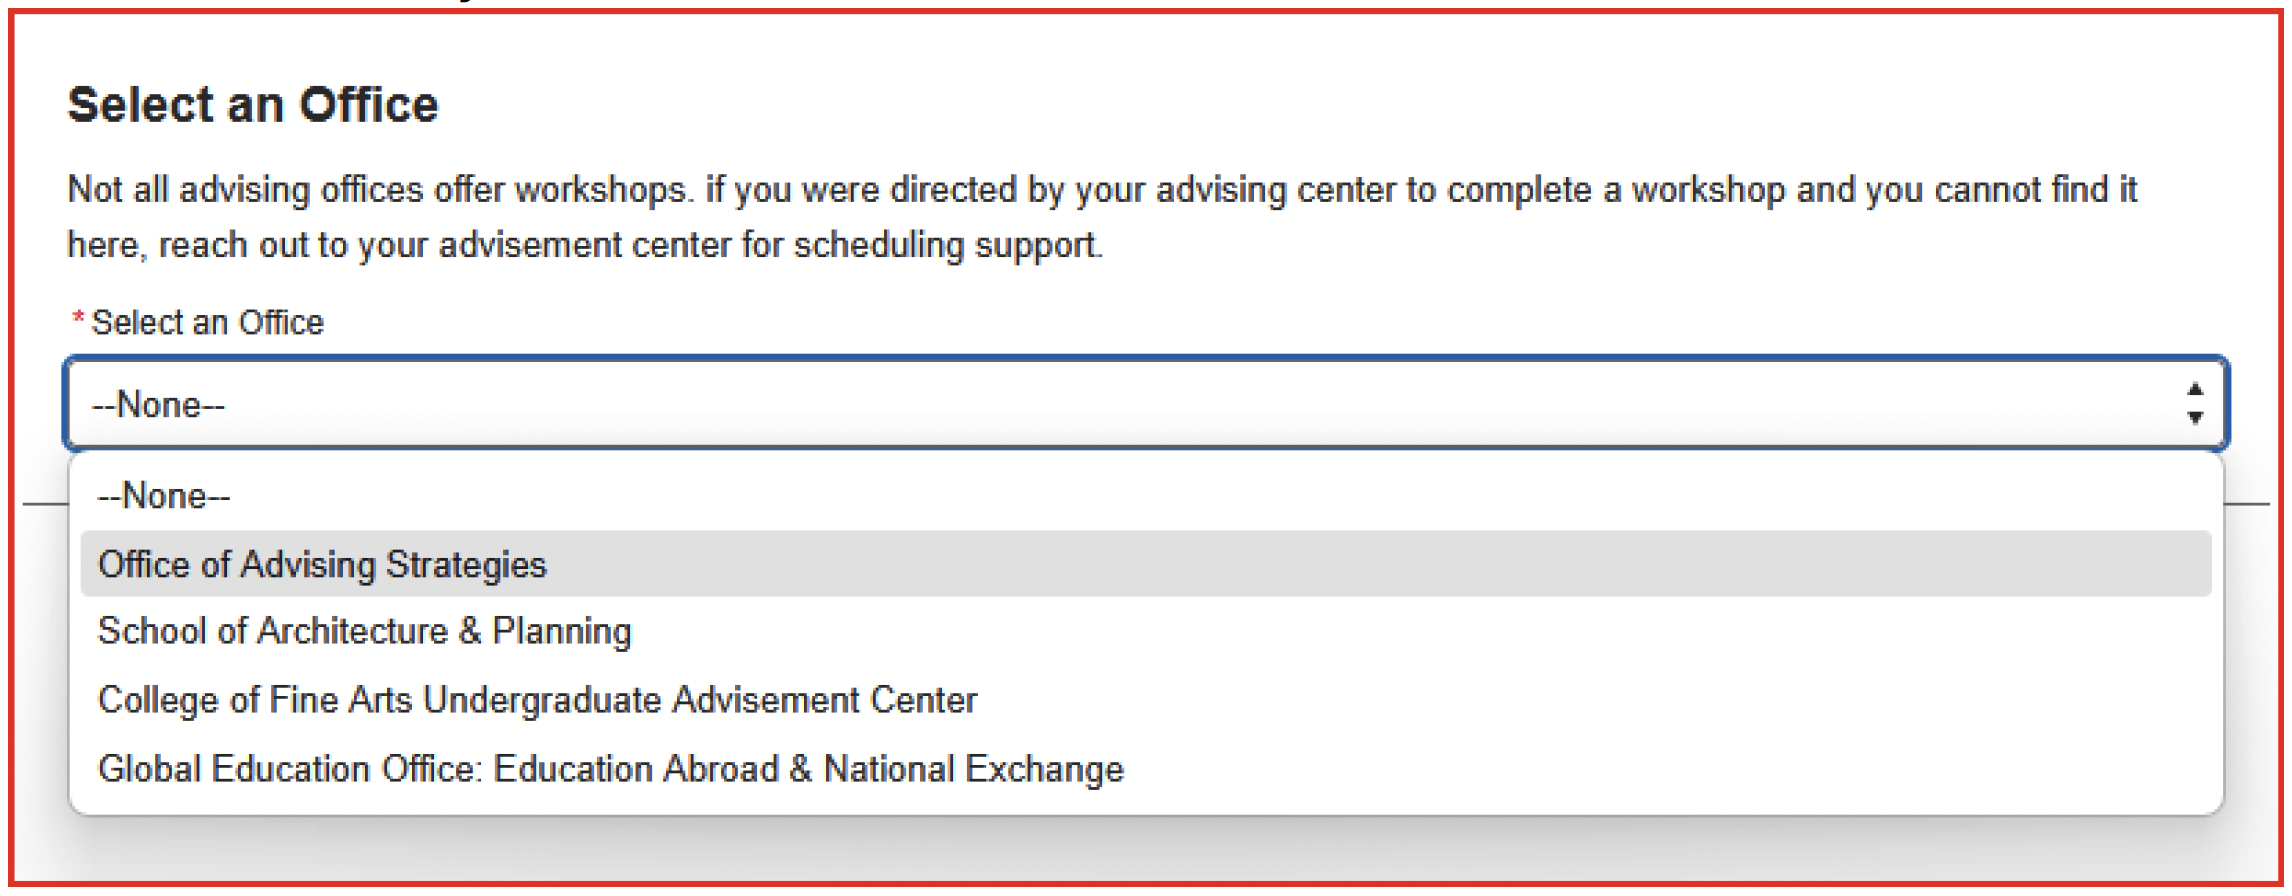Viewport: 2292px width, 896px height.
Task: Click the downward triangle in the combobox
Action: (2195, 417)
